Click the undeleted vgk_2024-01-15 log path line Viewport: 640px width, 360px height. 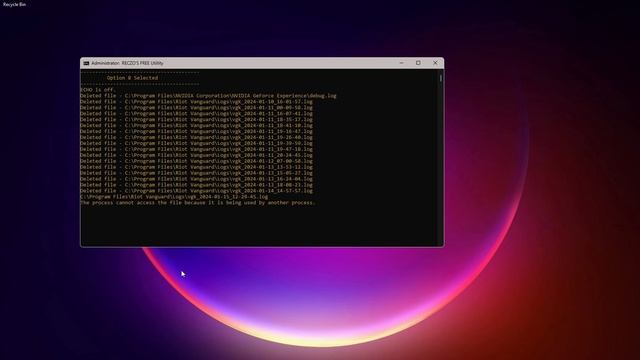click(x=174, y=197)
